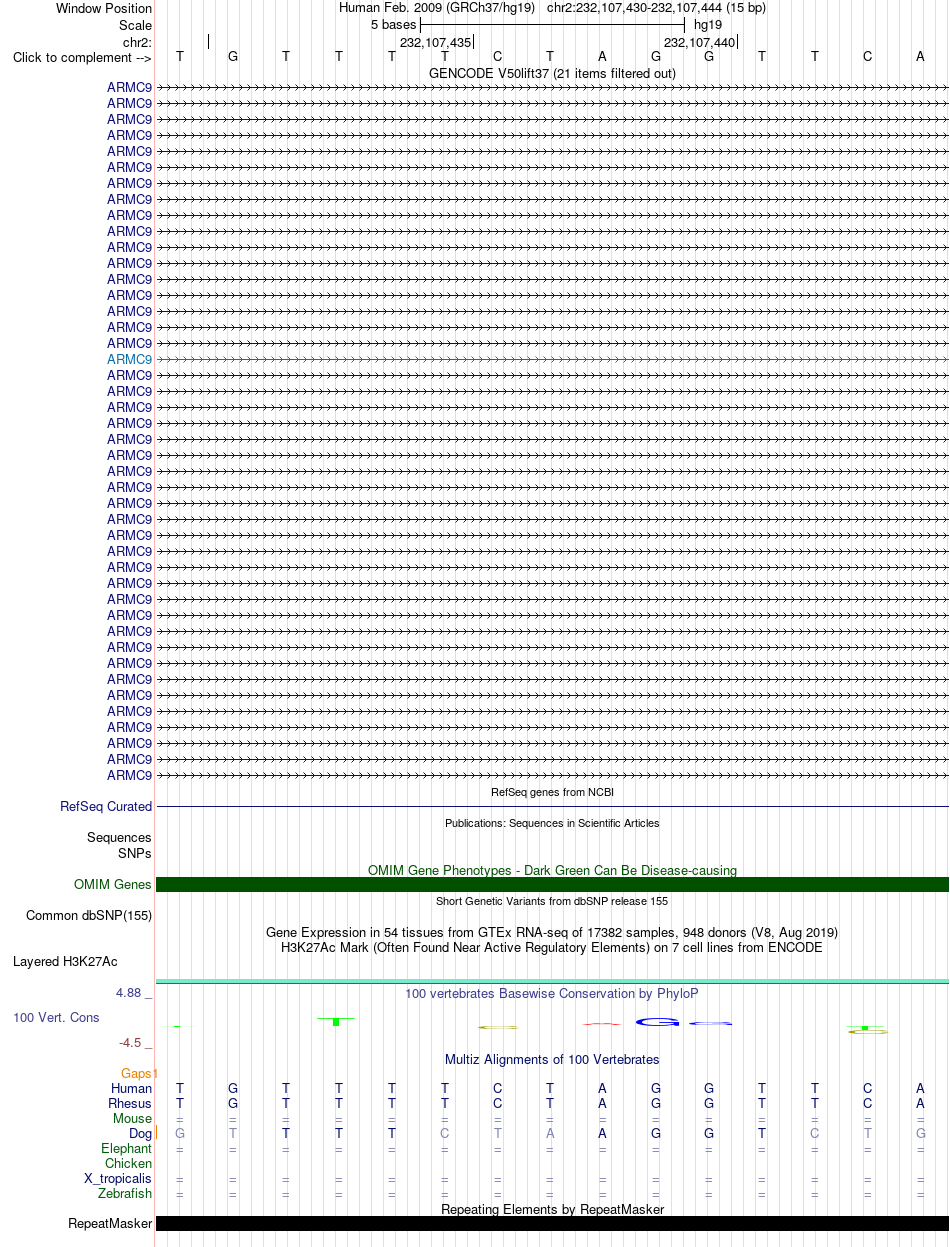The image size is (950, 1247).
Task: Click the Human alignment row label
Action: [x=132, y=1088]
